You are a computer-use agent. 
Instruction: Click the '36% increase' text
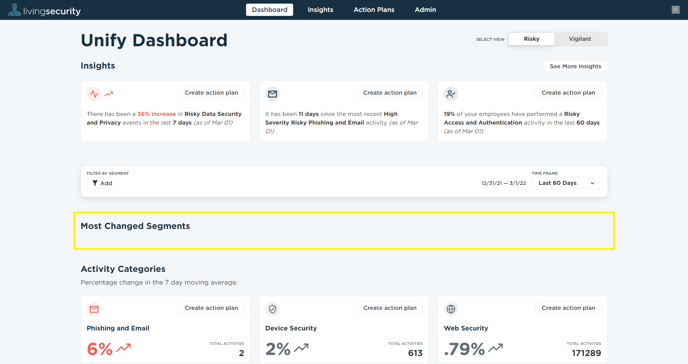[x=156, y=114]
